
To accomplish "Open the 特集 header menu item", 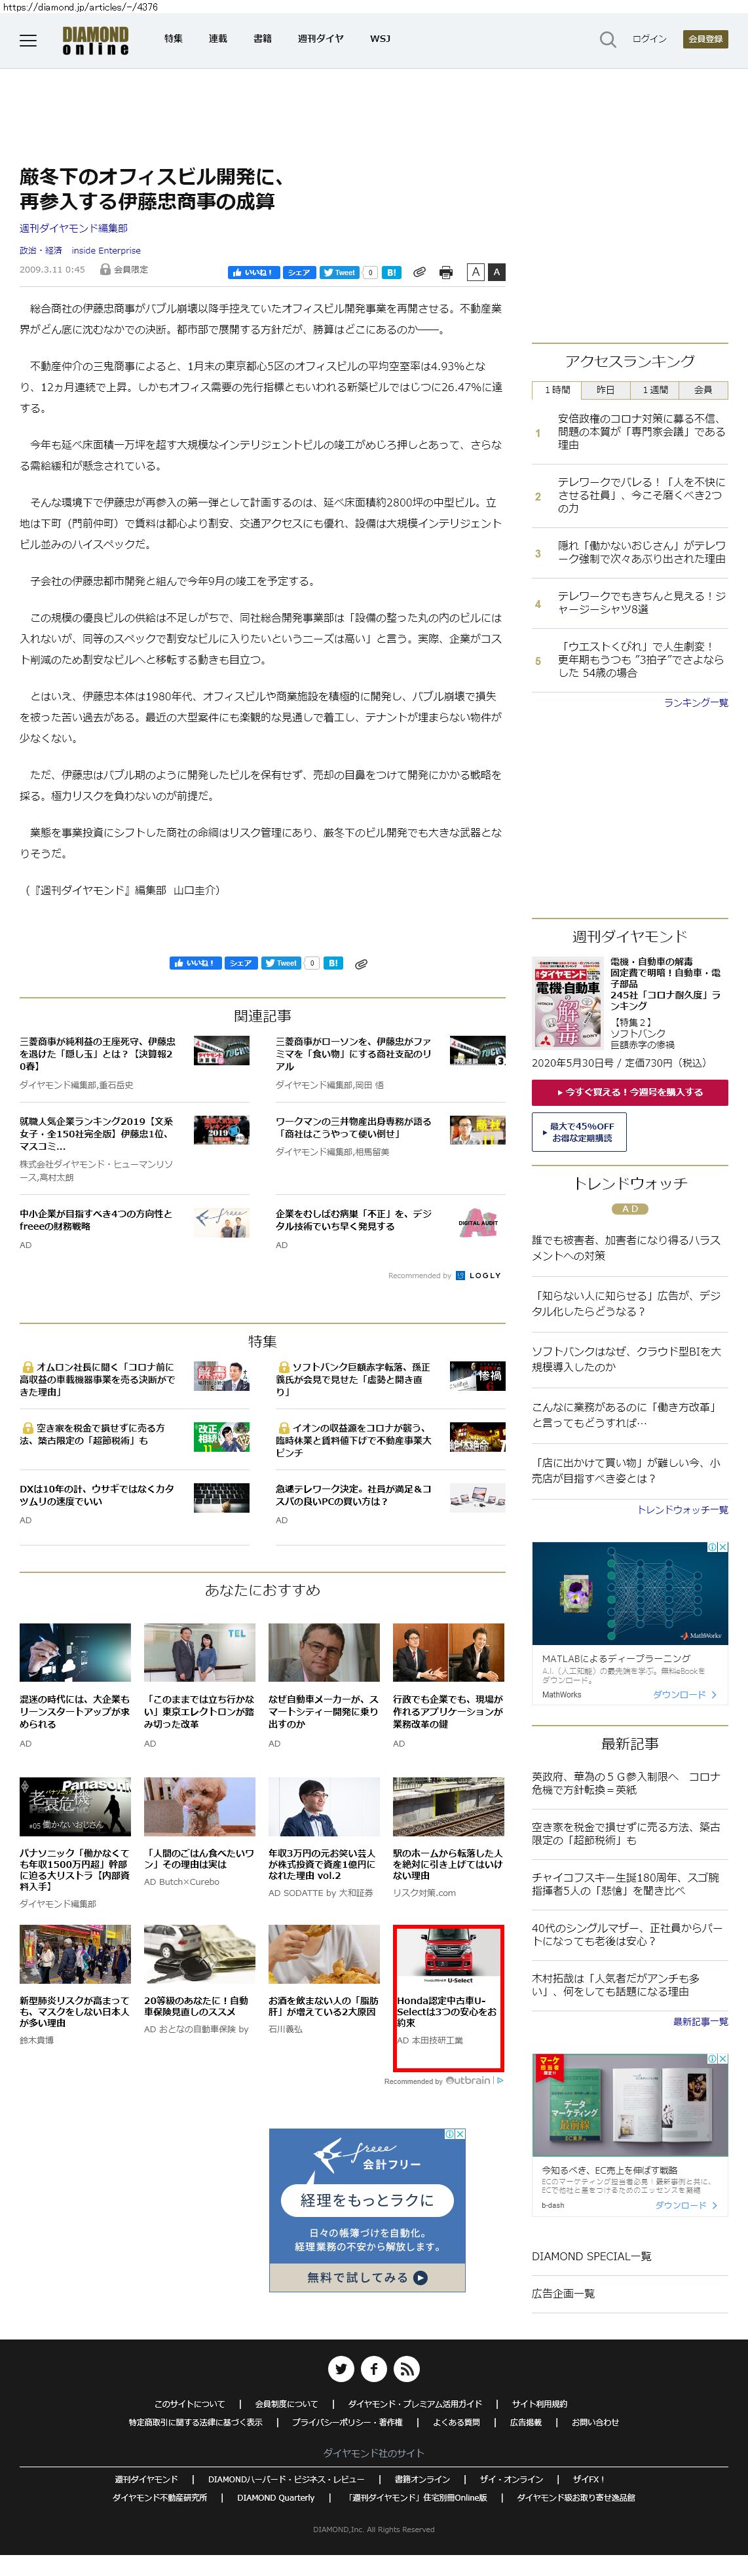I will pos(173,39).
